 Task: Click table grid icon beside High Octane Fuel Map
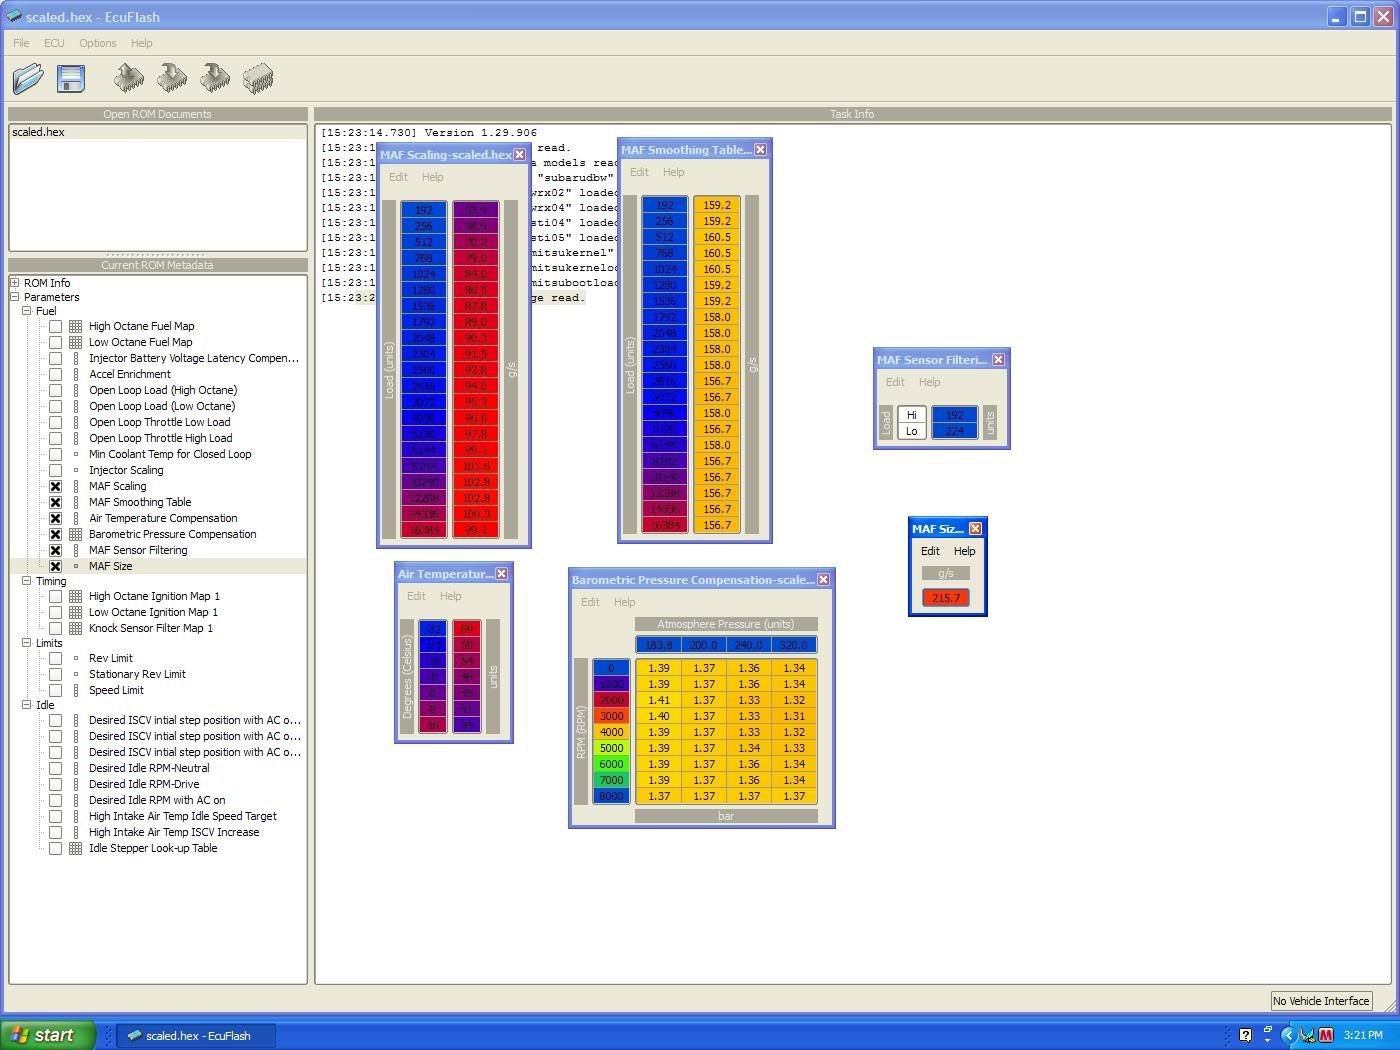75,326
